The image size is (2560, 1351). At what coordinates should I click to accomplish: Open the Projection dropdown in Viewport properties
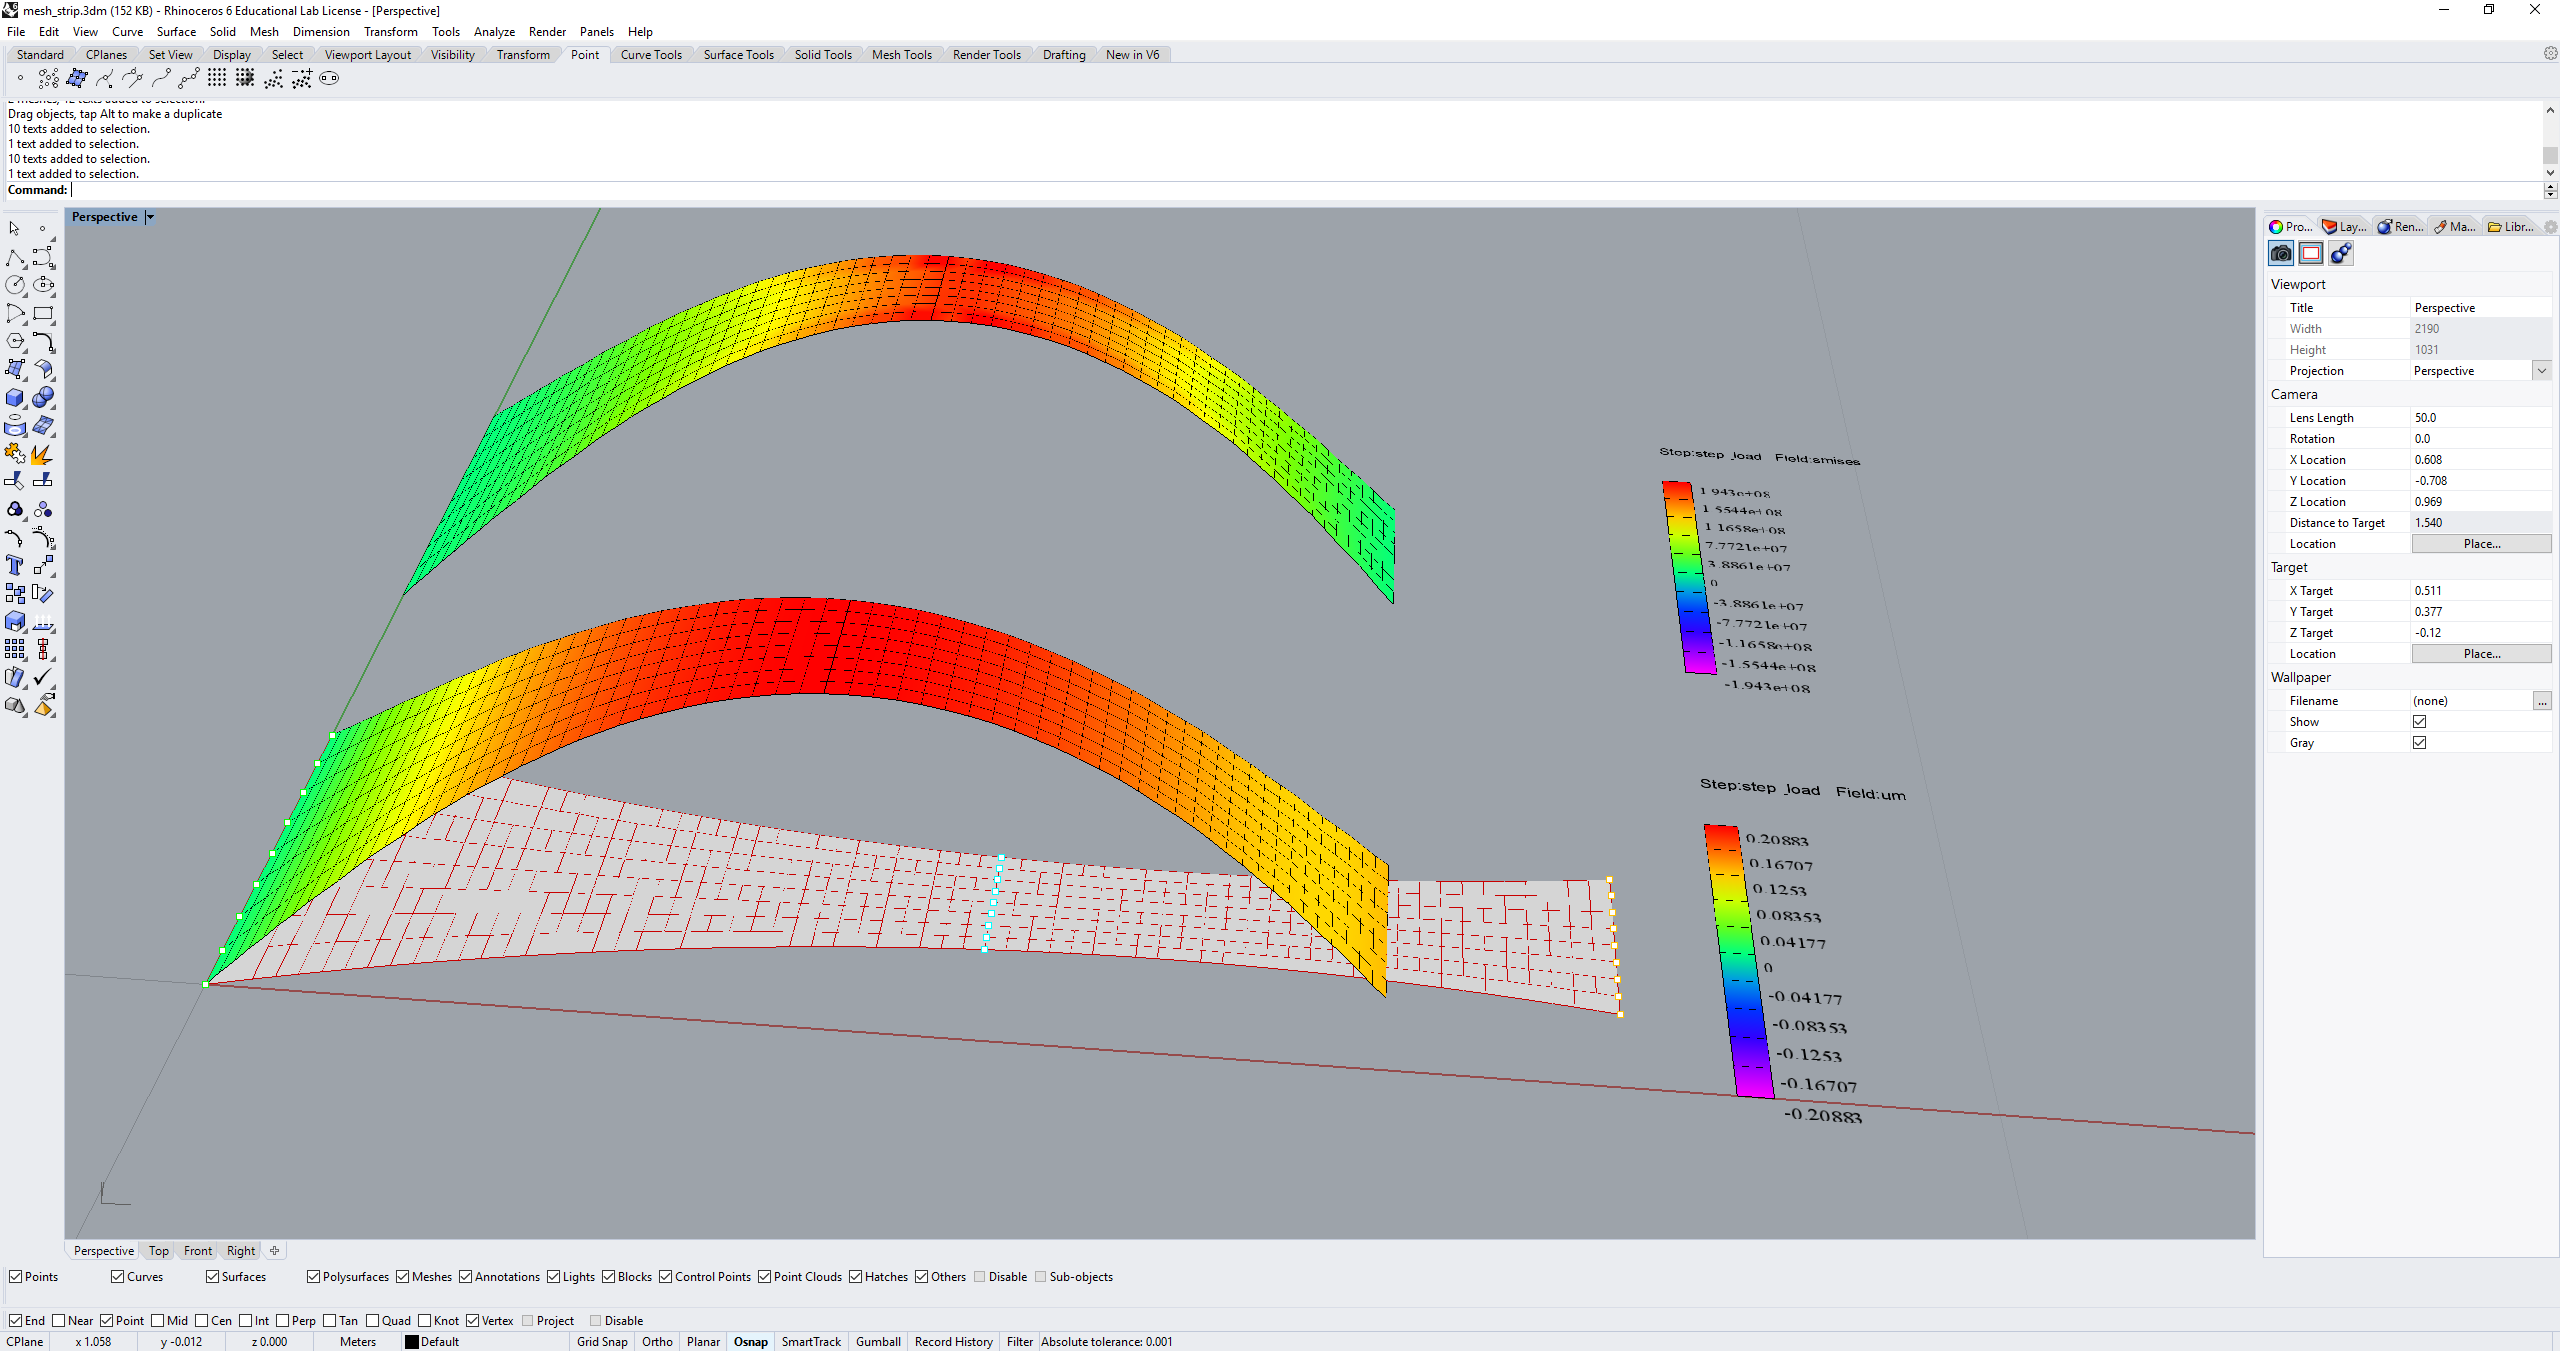(x=2540, y=370)
